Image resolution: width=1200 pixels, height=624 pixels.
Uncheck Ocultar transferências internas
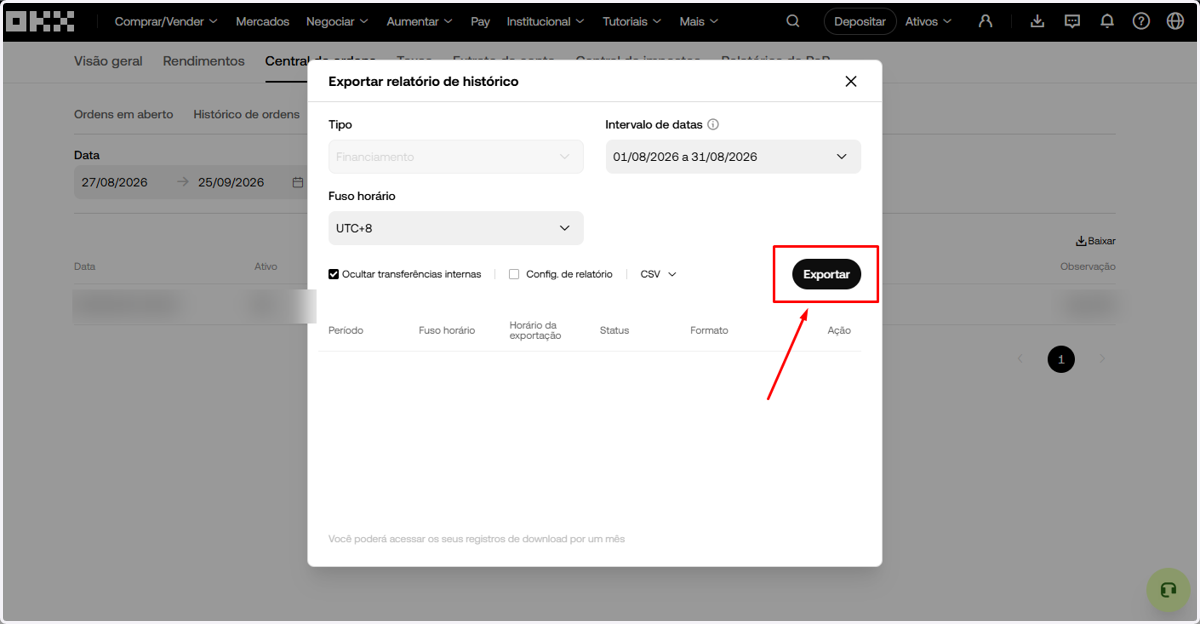click(x=334, y=274)
